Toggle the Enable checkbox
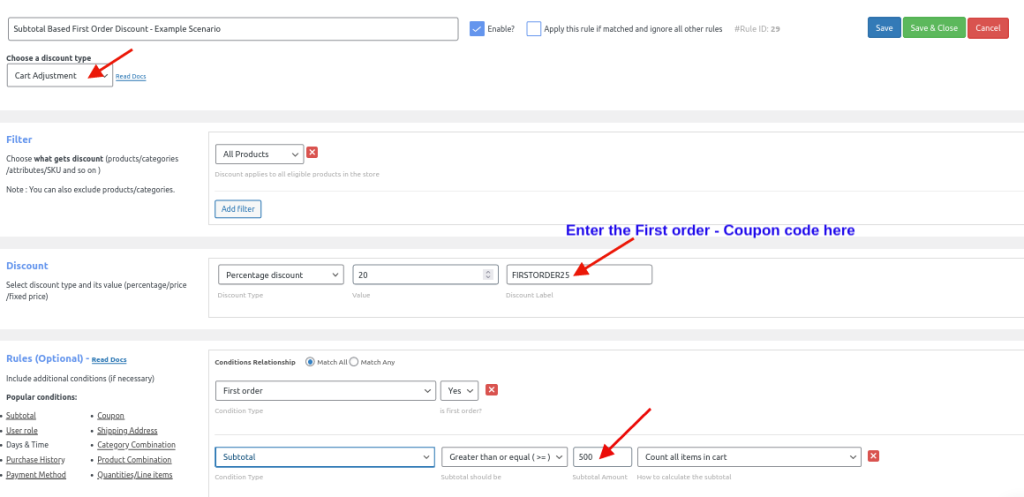The width and height of the screenshot is (1024, 497). [477, 29]
